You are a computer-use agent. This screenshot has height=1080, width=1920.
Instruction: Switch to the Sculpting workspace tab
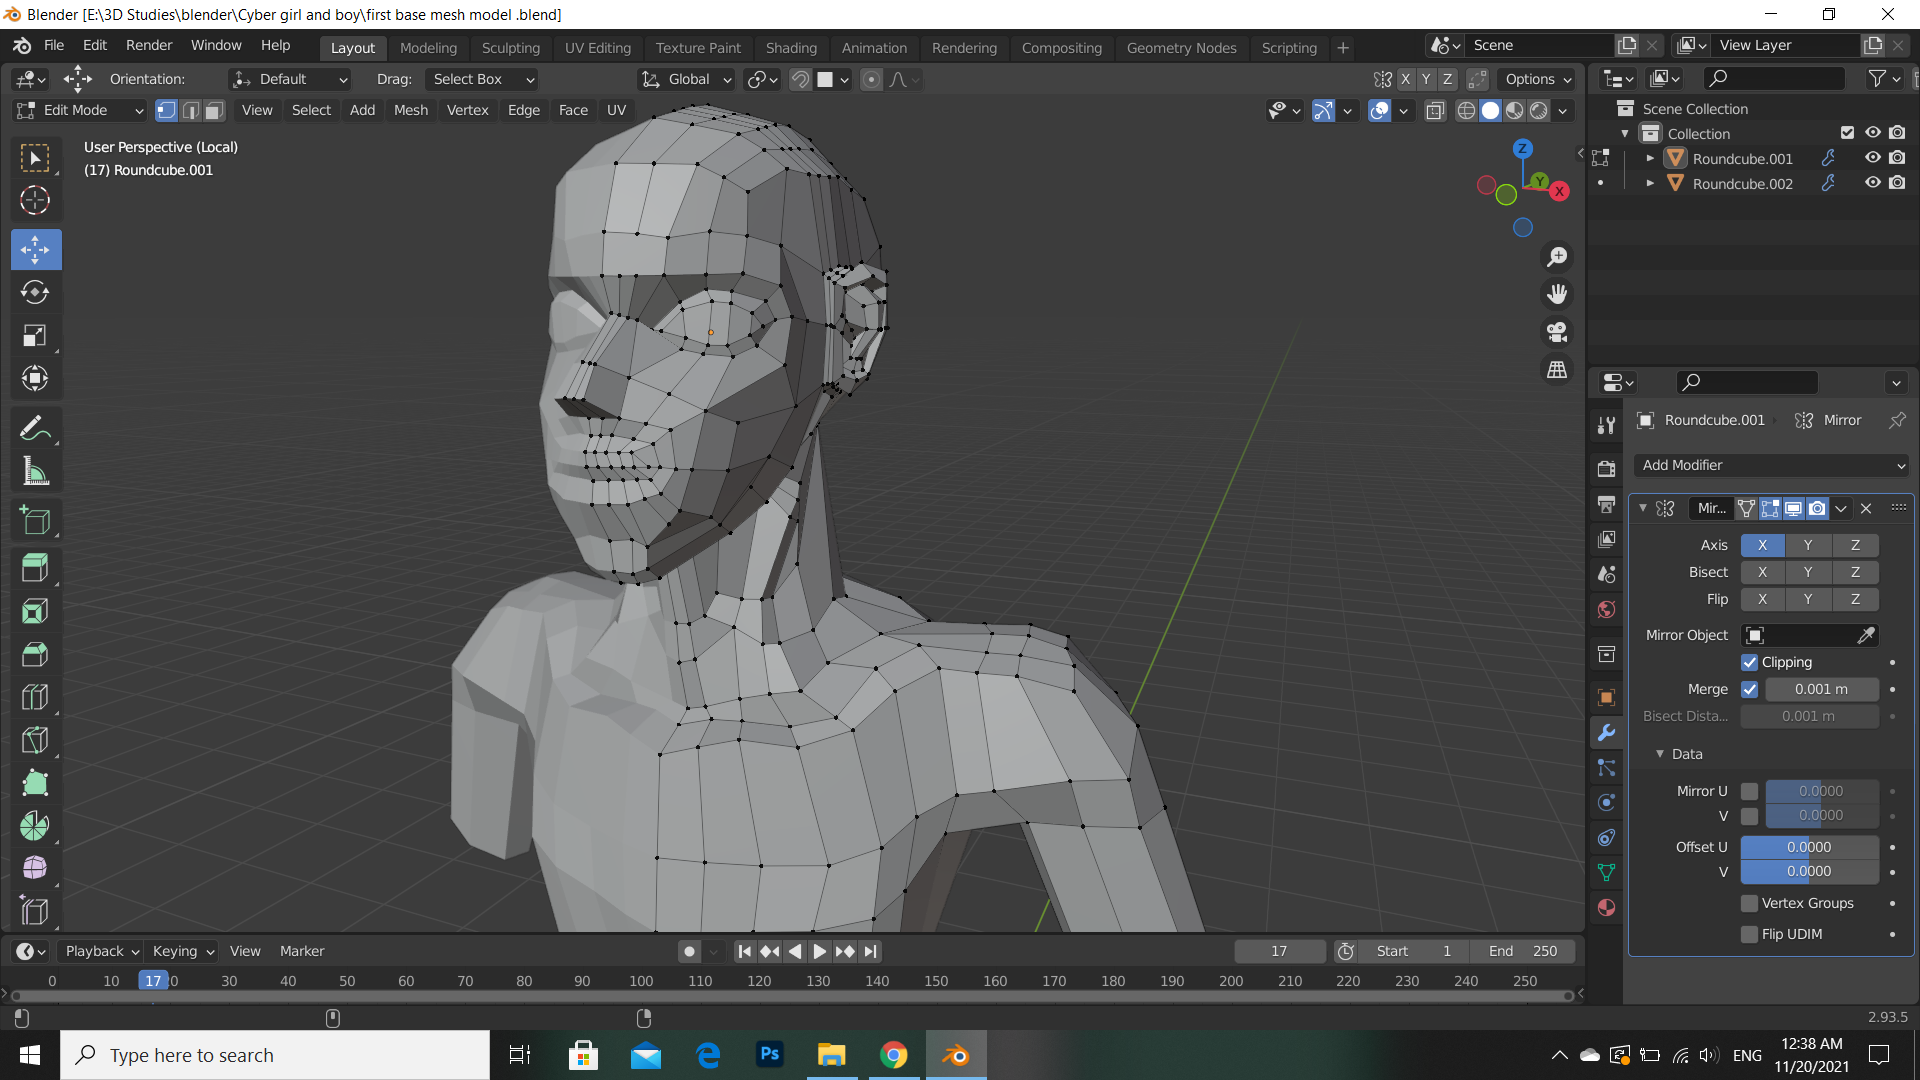click(510, 47)
